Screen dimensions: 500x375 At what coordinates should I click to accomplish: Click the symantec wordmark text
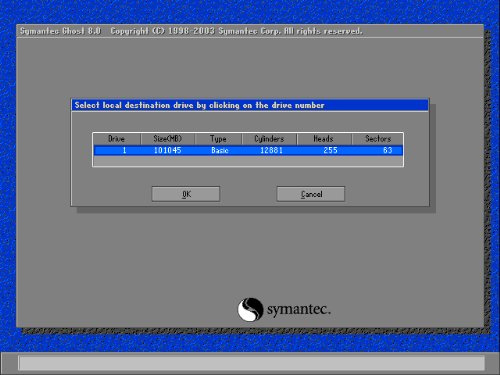299,310
